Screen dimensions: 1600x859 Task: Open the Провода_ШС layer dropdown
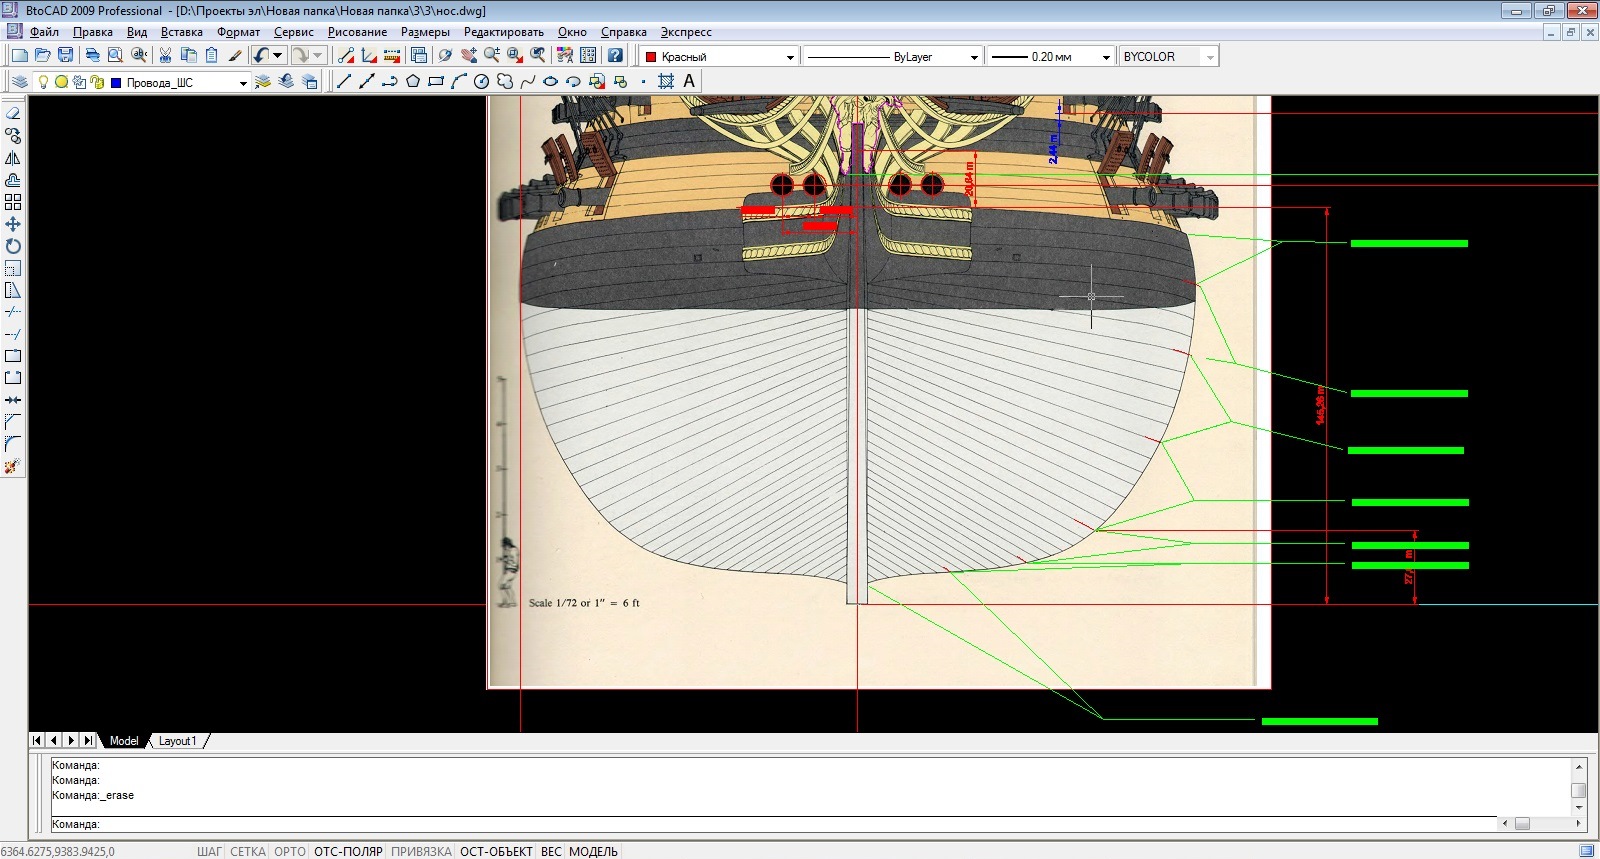pyautogui.click(x=243, y=83)
